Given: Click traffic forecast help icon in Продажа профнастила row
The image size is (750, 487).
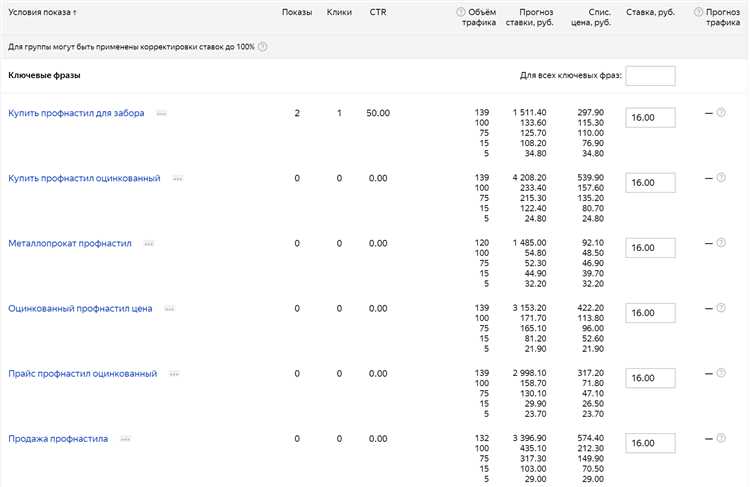Looking at the screenshot, I should (x=721, y=439).
